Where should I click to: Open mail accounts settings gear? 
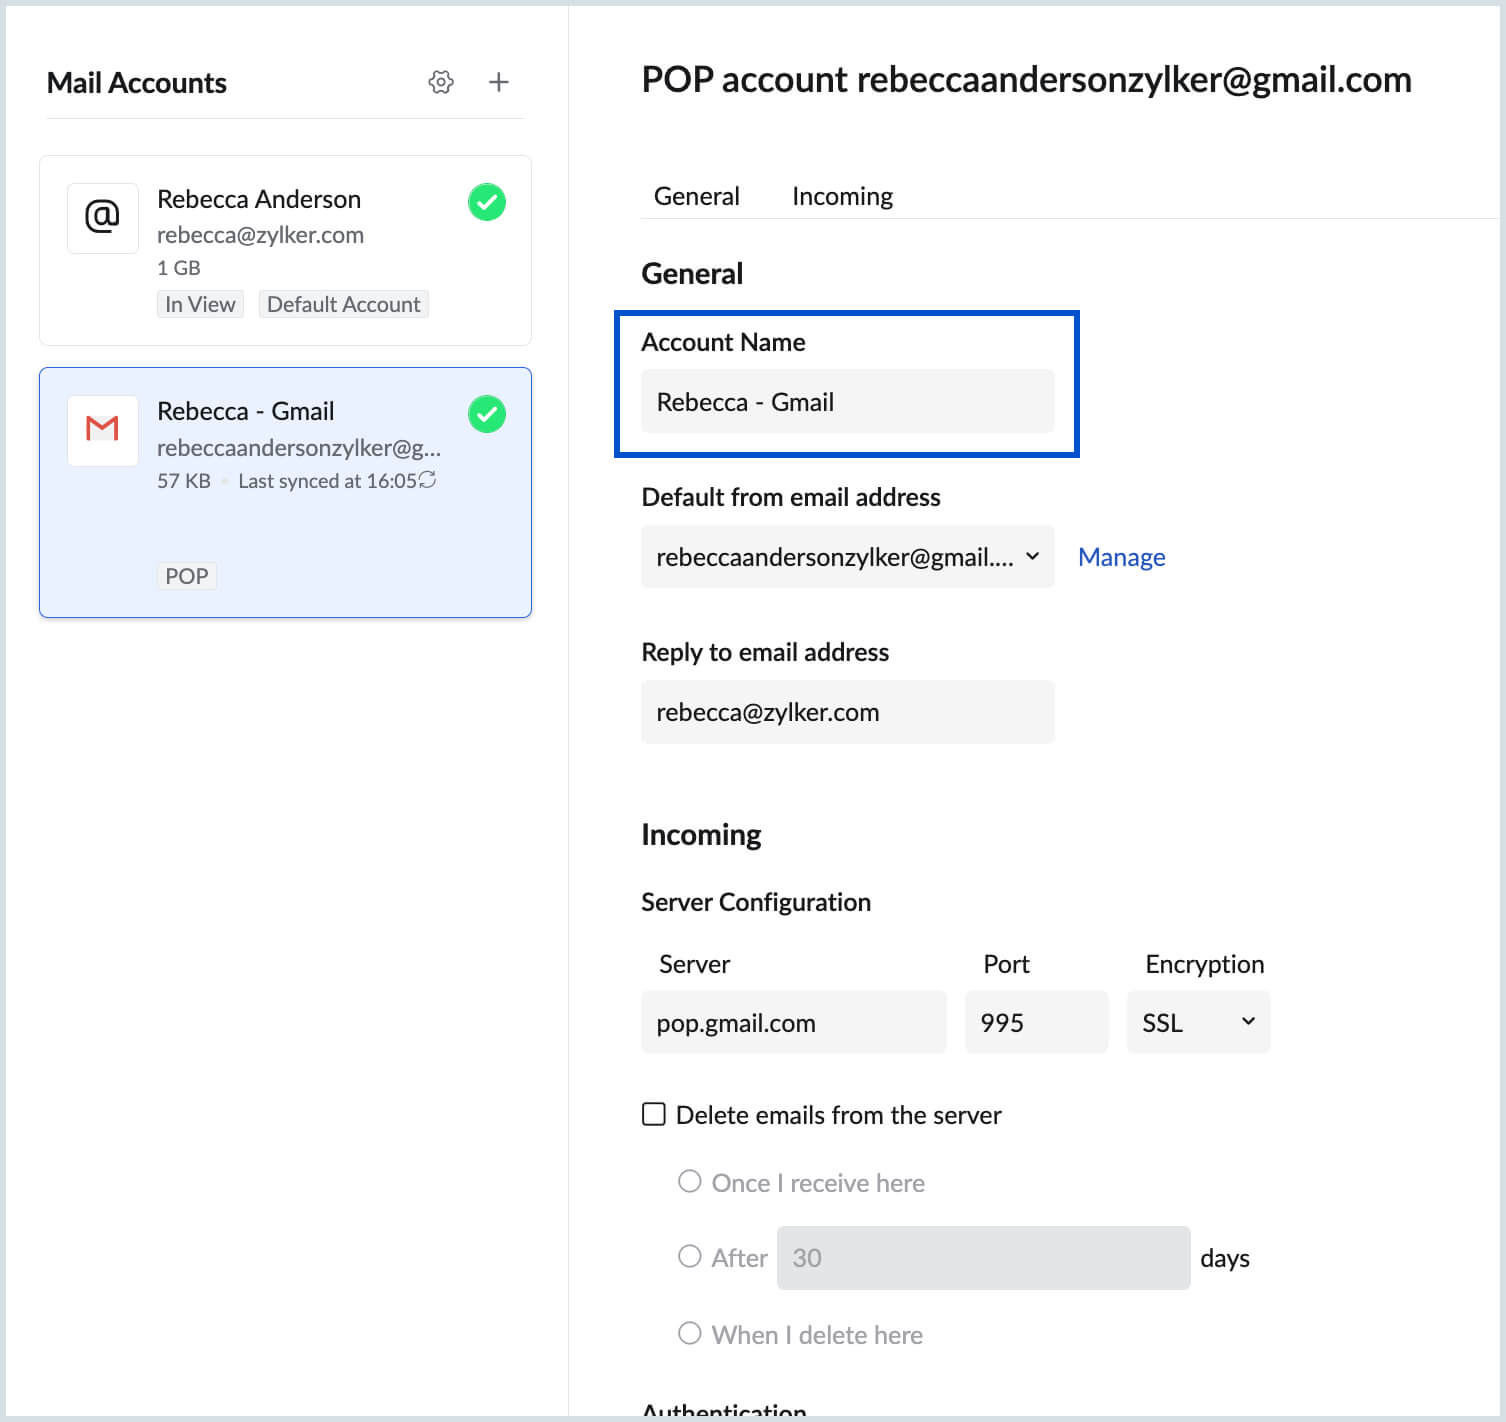pos(441,82)
